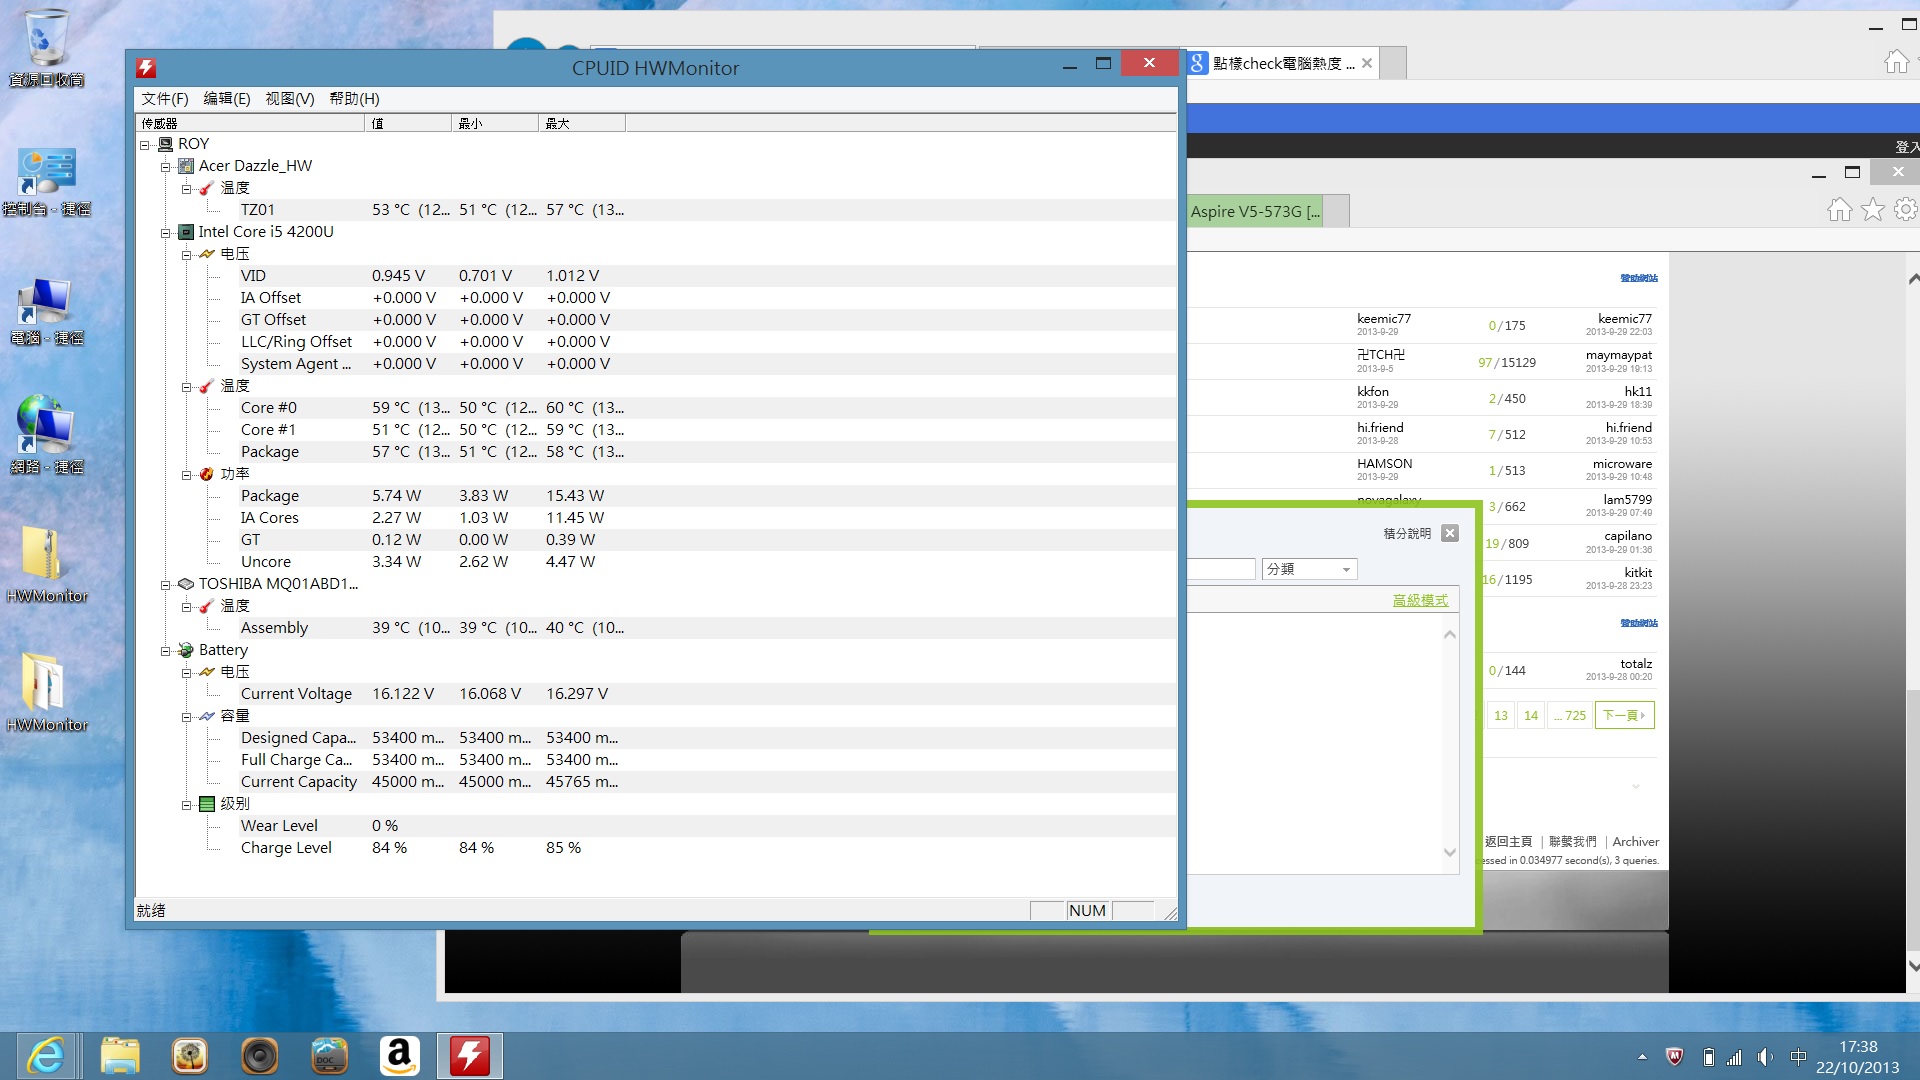The image size is (1920, 1080).
Task: Show hidden system tray icons
Action: click(1642, 1057)
